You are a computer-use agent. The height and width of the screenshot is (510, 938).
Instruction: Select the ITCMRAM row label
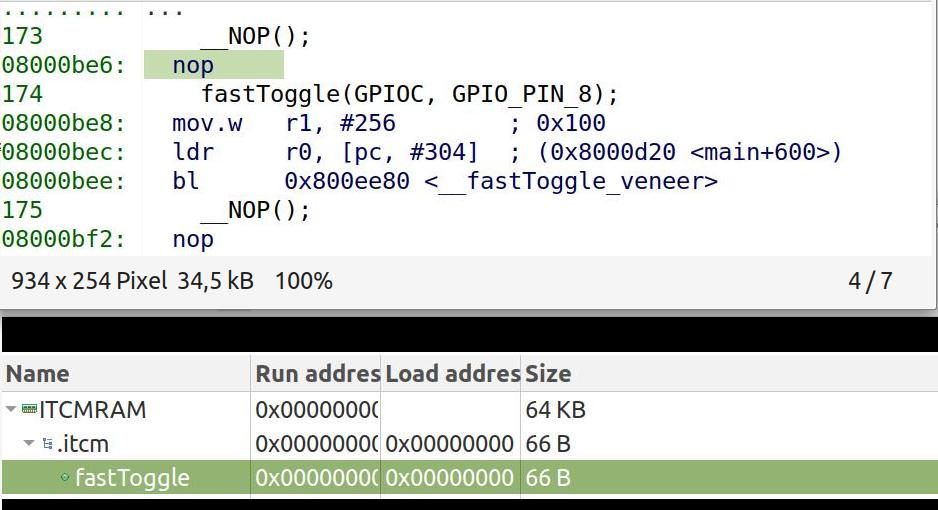tap(93, 410)
